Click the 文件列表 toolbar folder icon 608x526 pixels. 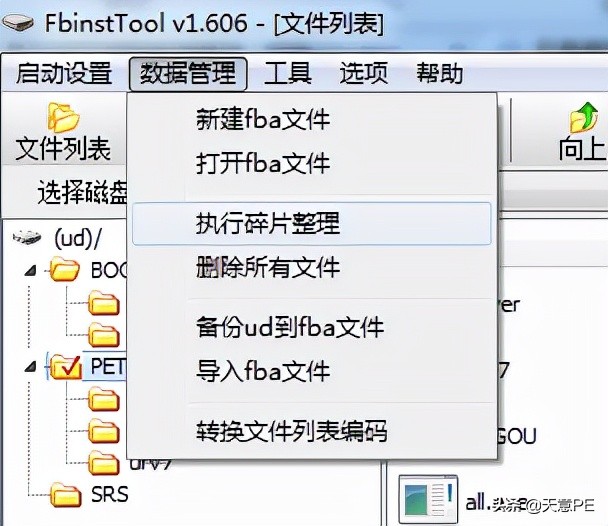point(63,117)
